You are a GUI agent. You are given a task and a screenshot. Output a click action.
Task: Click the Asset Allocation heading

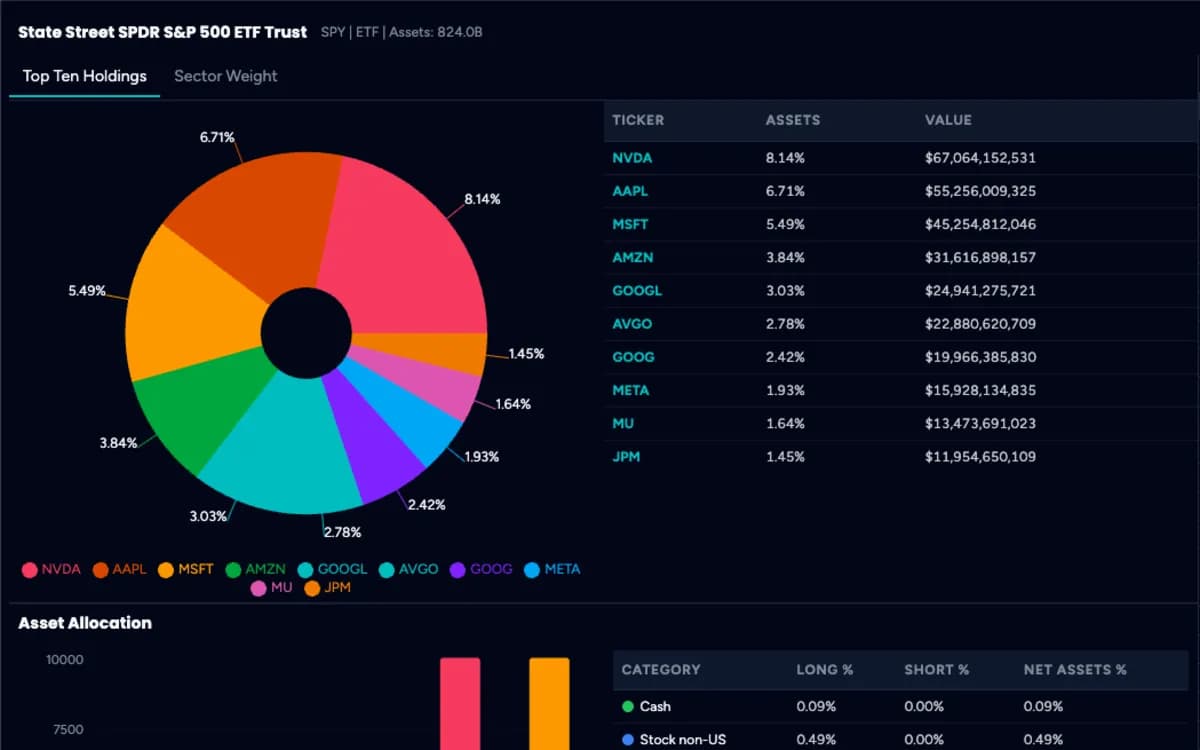(x=85, y=623)
